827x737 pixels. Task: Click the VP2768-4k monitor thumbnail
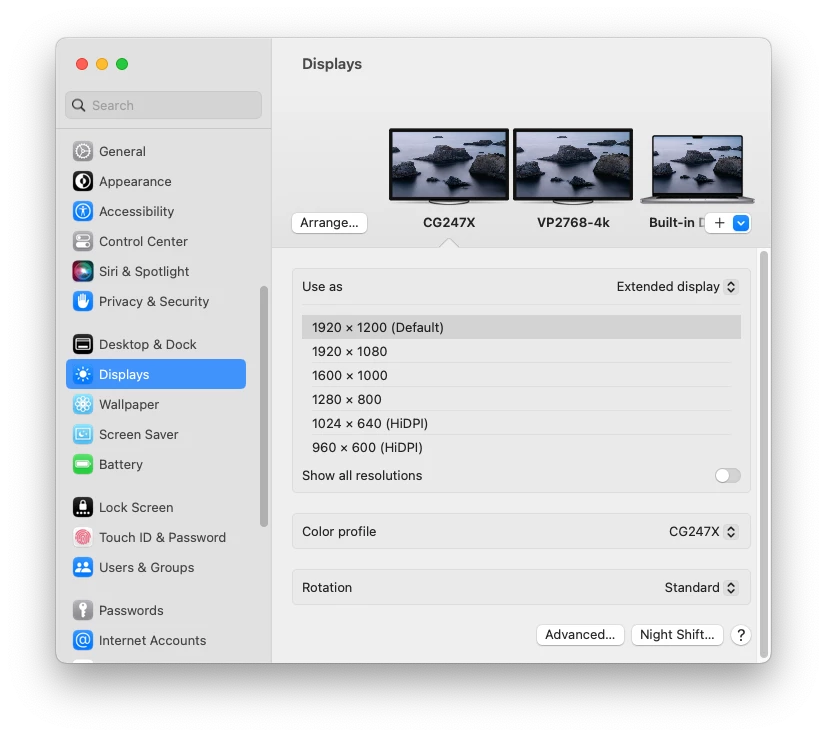pos(573,166)
